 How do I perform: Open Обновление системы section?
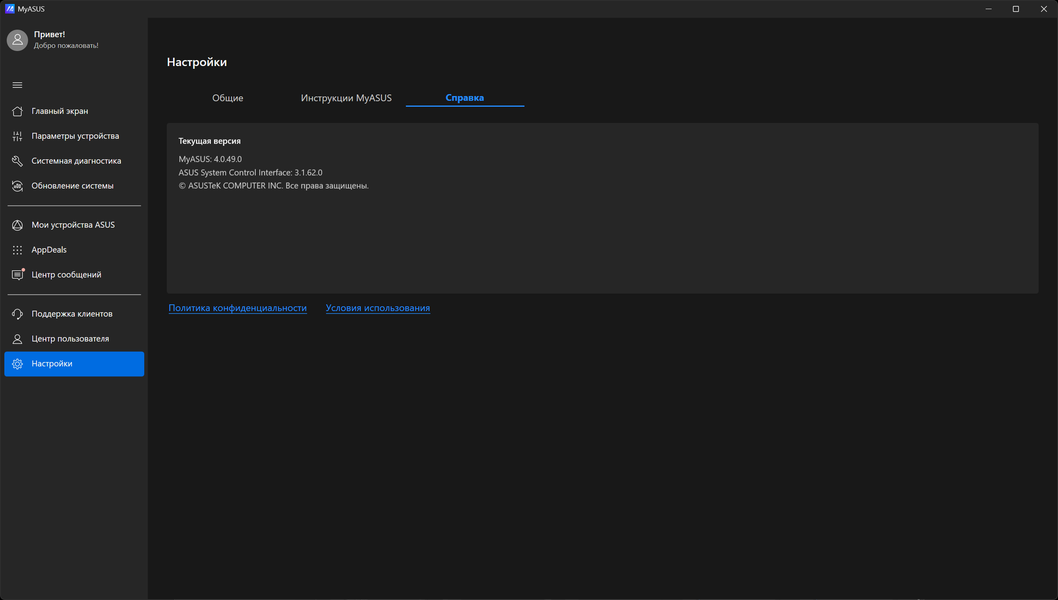tap(72, 186)
